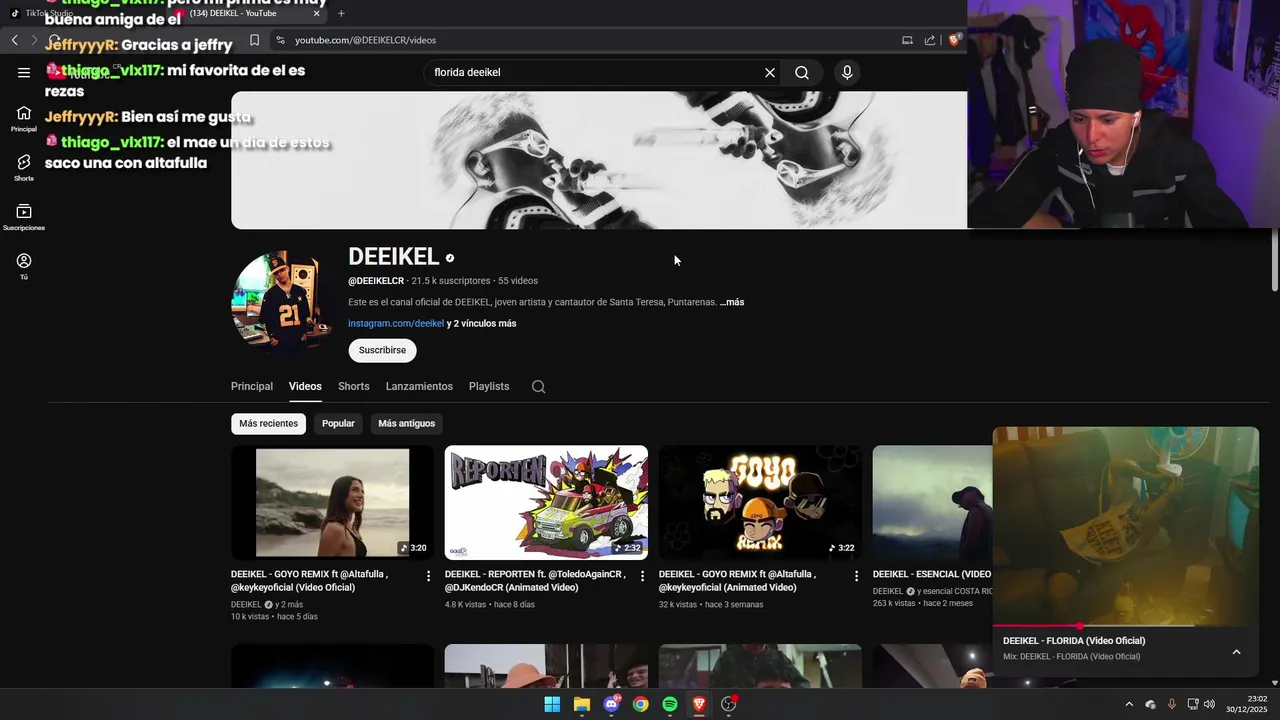Open GOYO REMIX Animated Video thumbnail
The height and width of the screenshot is (720, 1280).
pos(760,502)
